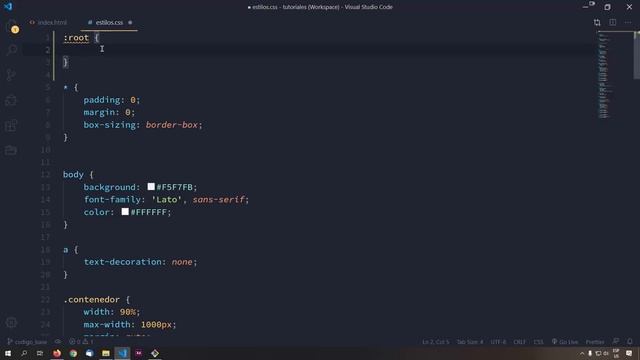The image size is (640, 360).
Task: Open the Adobe Media Encoder taskbar icon
Action: tap(138, 353)
